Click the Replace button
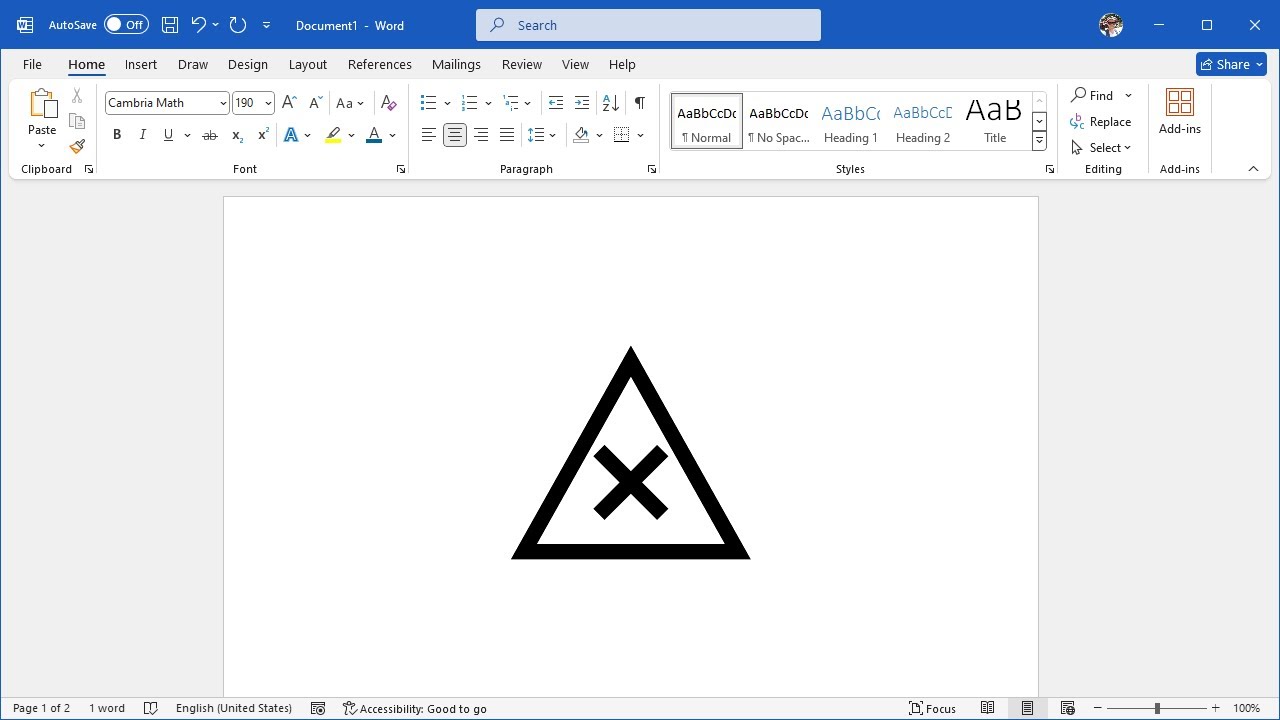This screenshot has height=720, width=1280. click(x=1101, y=121)
